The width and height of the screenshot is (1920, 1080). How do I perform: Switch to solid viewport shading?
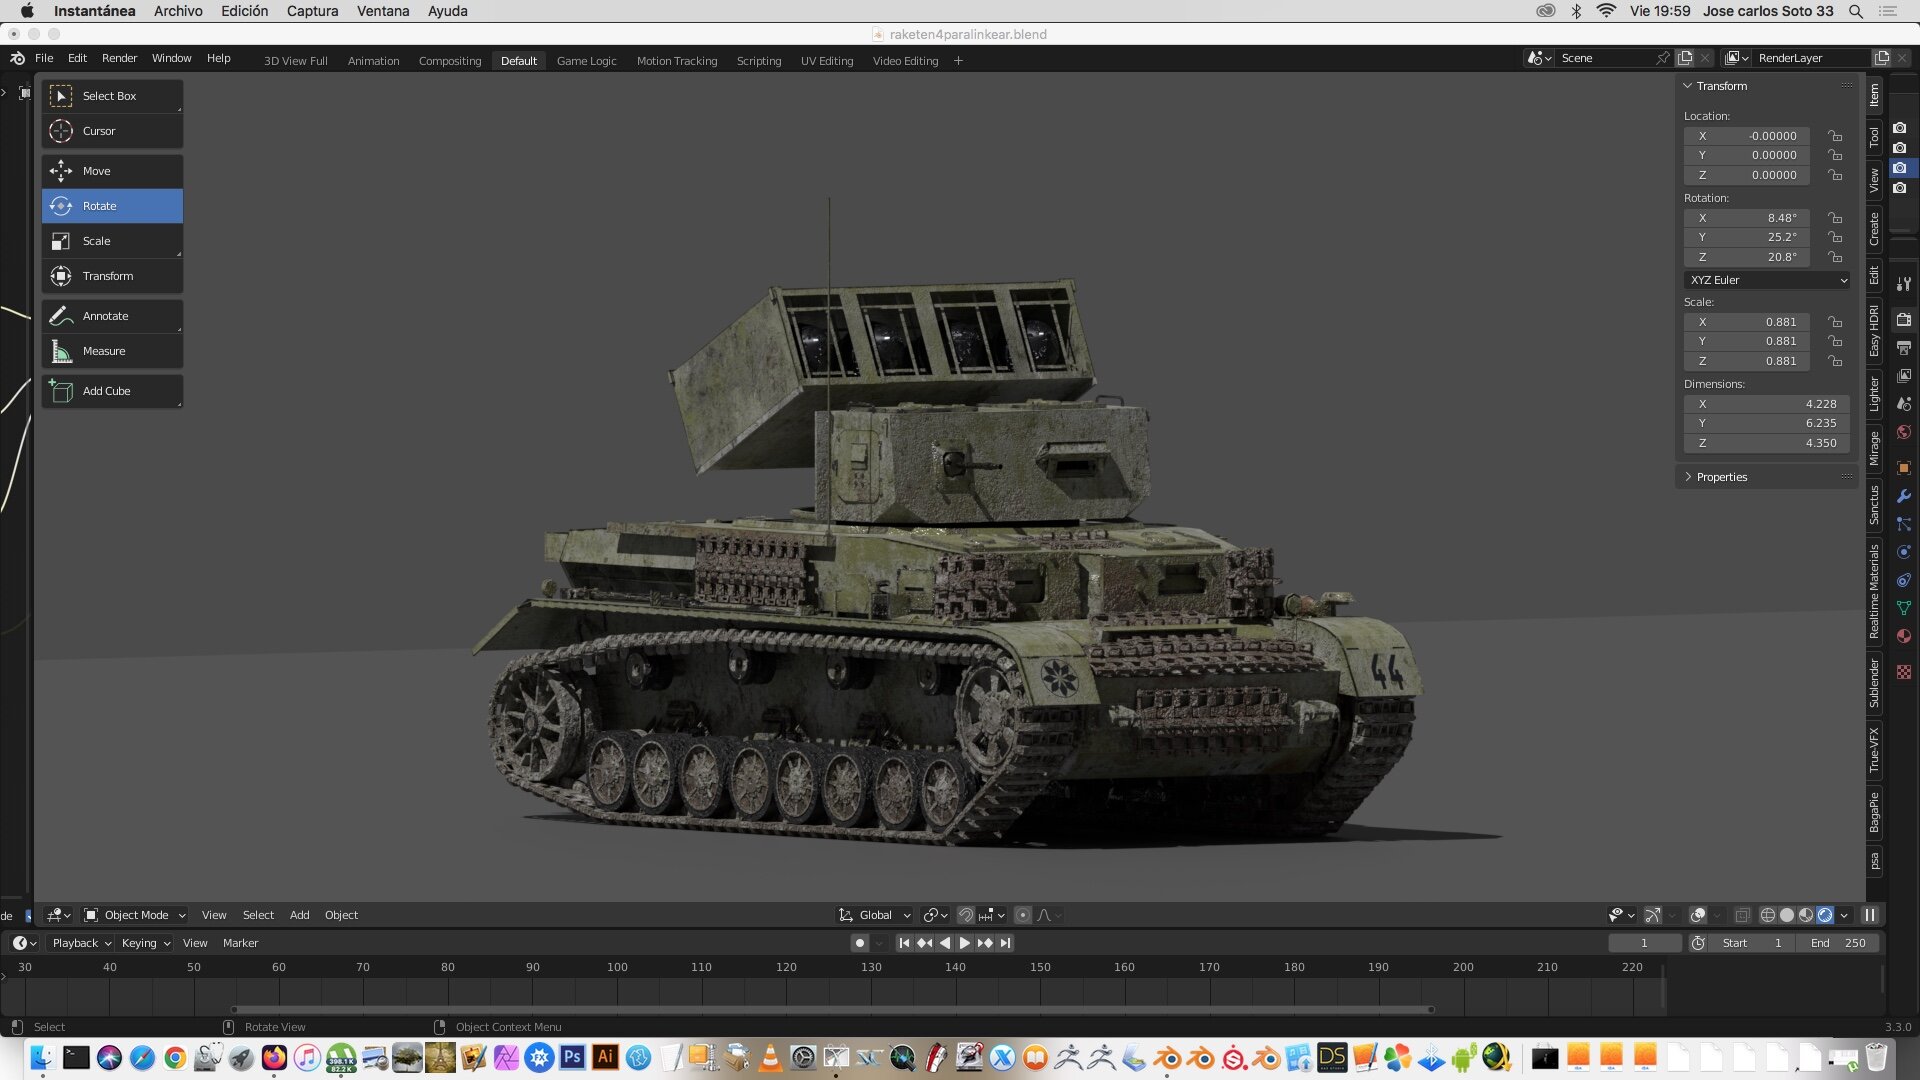coord(1787,915)
